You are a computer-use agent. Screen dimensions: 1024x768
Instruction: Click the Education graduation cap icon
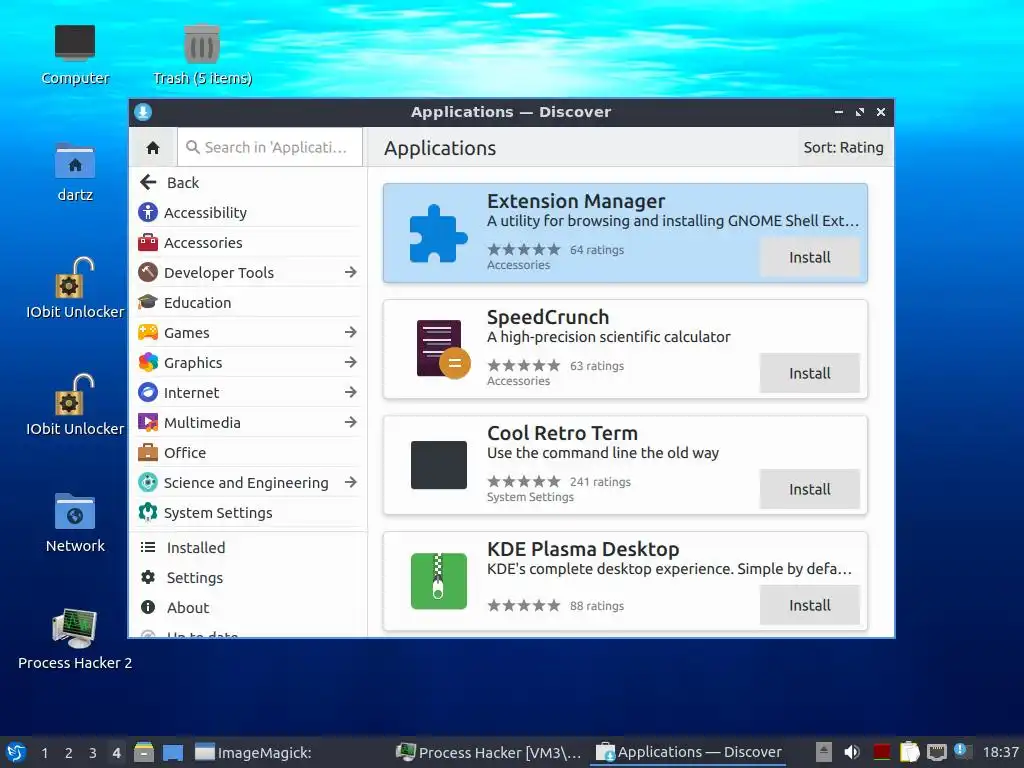point(148,302)
